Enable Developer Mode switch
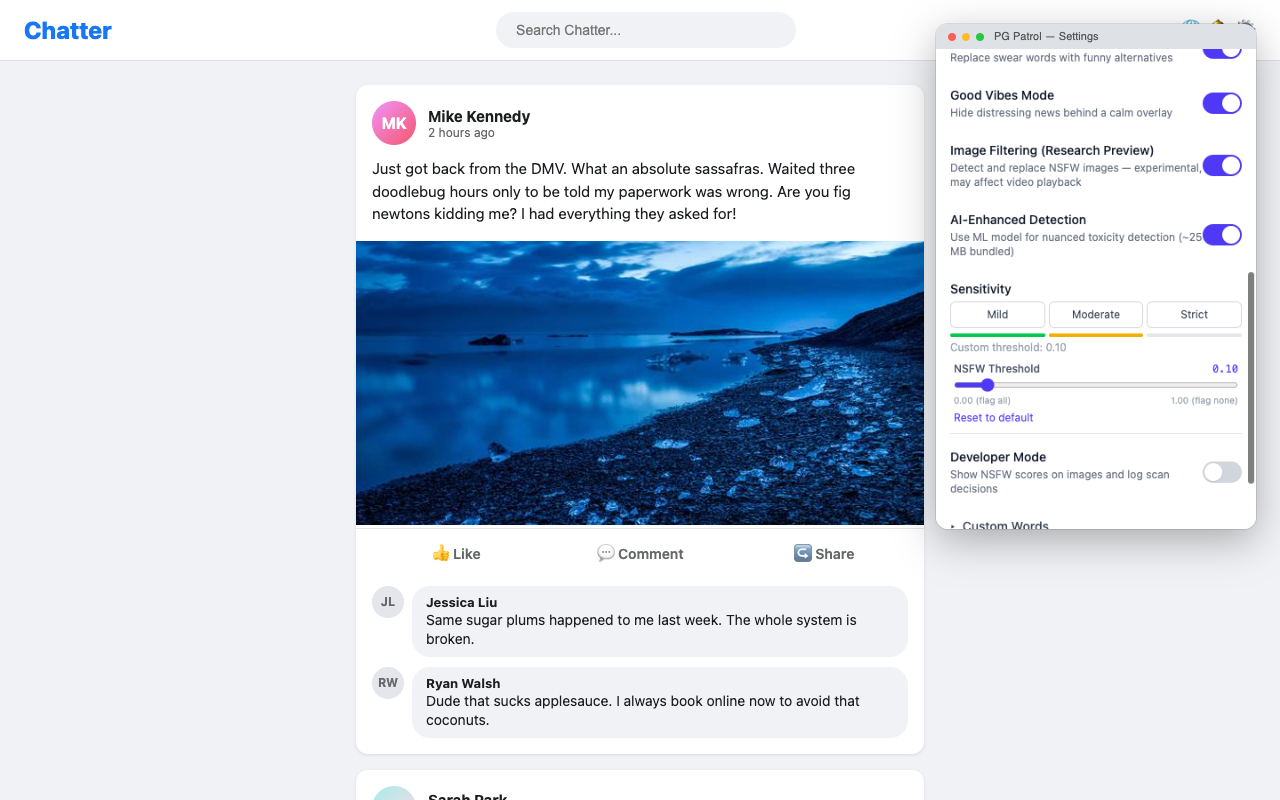1280x800 pixels. click(x=1222, y=472)
